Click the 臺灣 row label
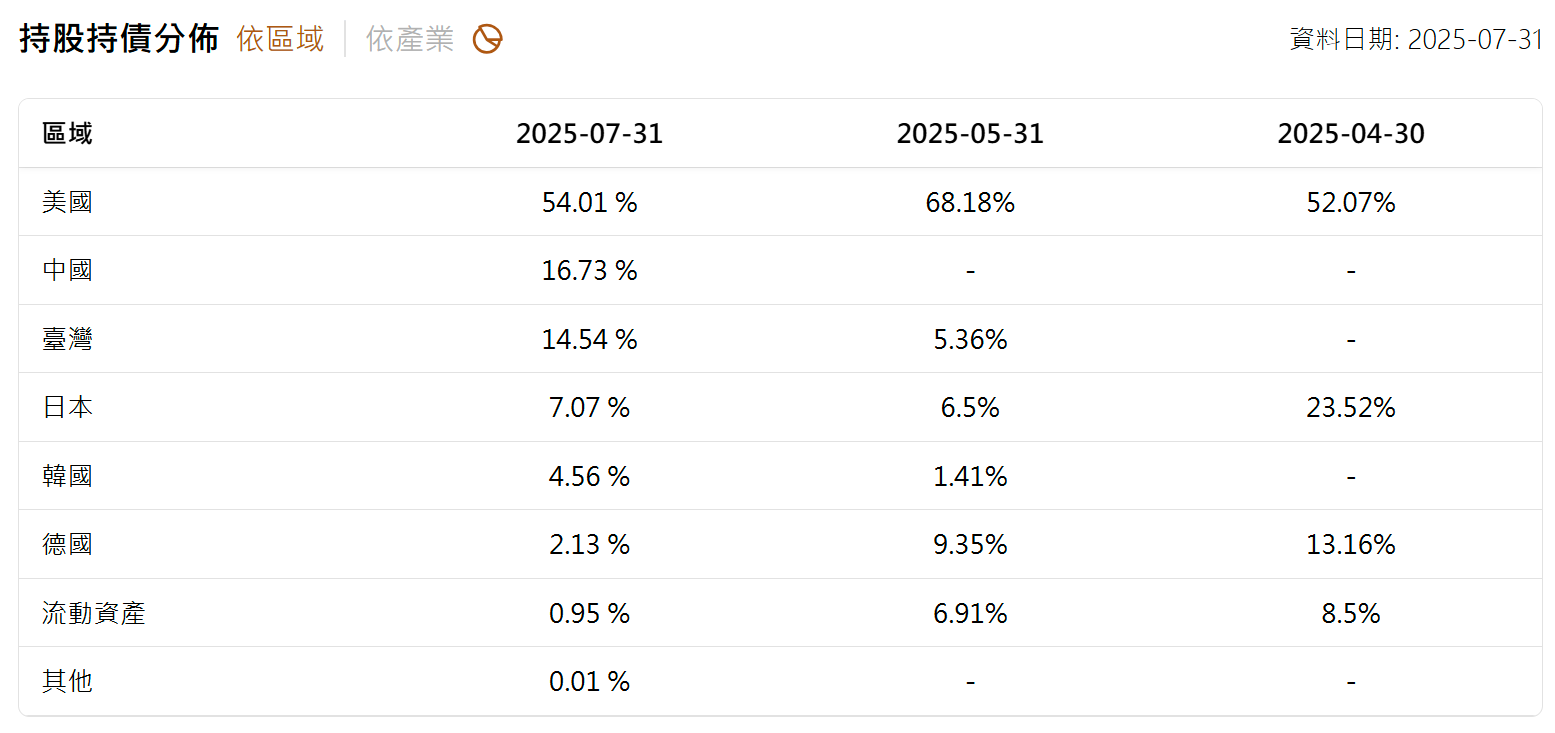 point(68,340)
